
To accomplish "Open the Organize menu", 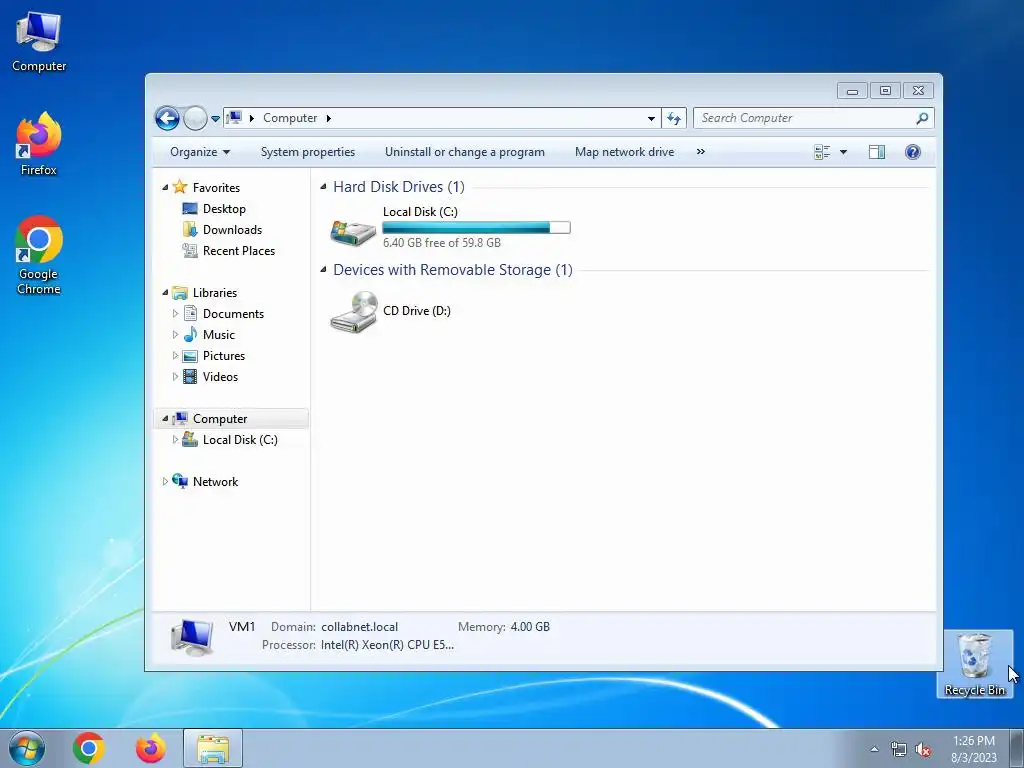I will tap(200, 152).
